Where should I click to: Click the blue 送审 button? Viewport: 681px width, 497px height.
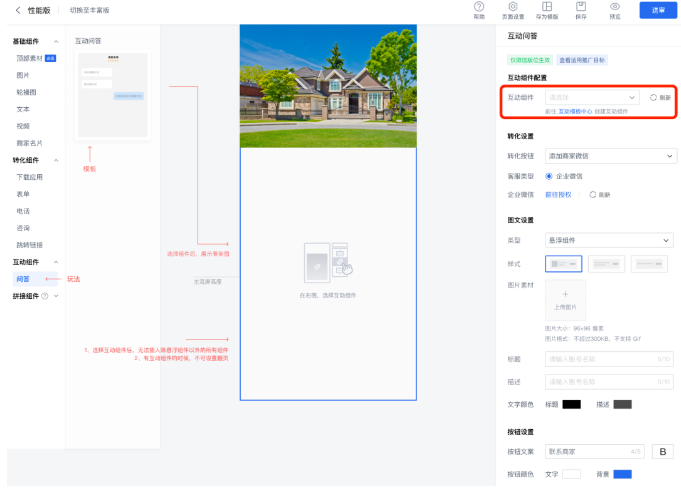pyautogui.click(x=657, y=10)
